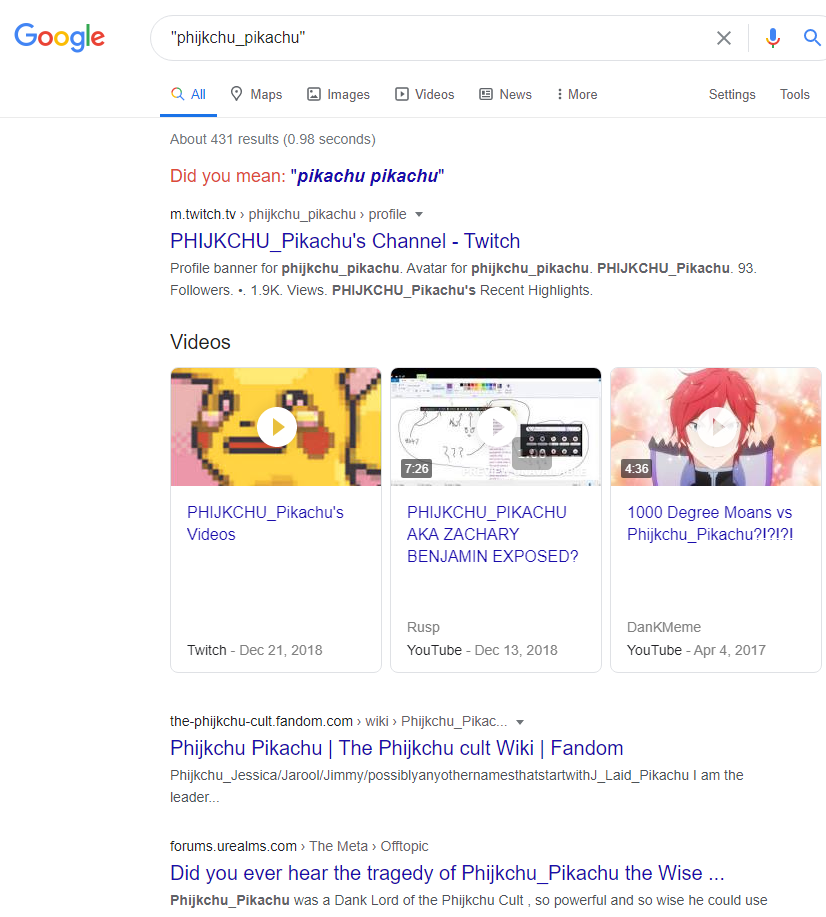
Task: Switch to the News tab
Action: tap(505, 94)
